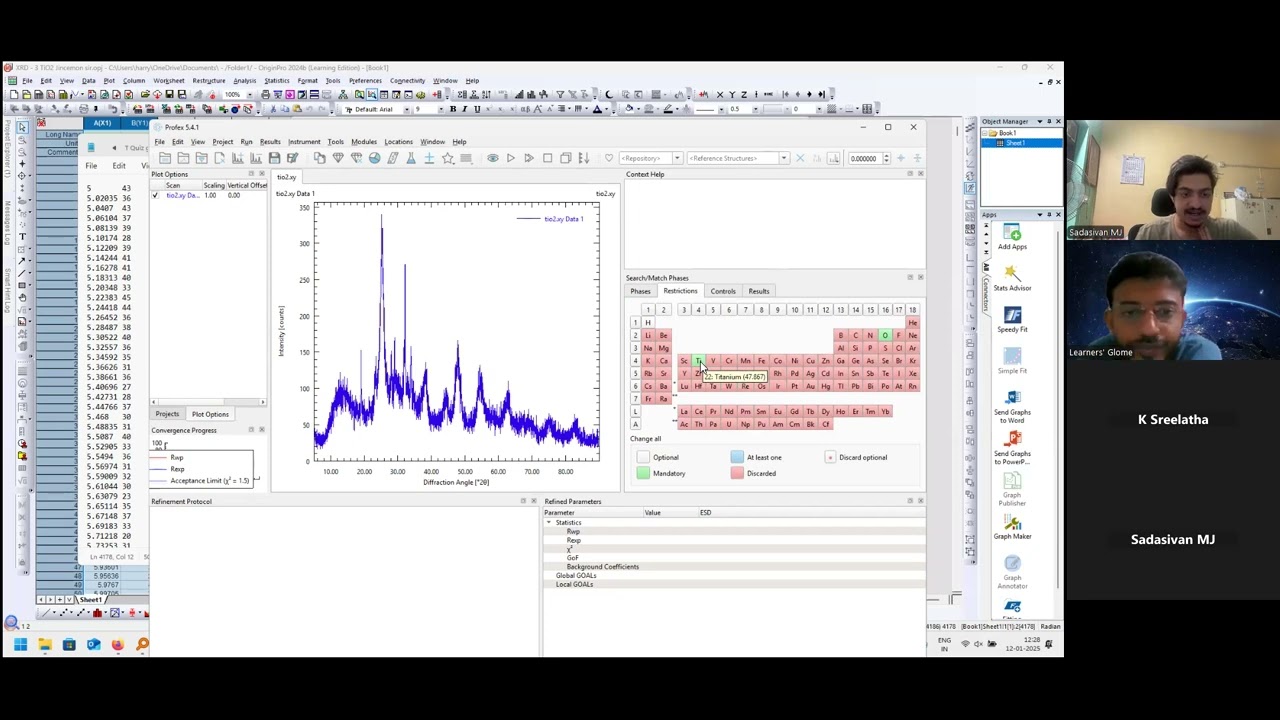Launch the Stats Advisor app
The width and height of the screenshot is (1280, 720).
pyautogui.click(x=1012, y=278)
